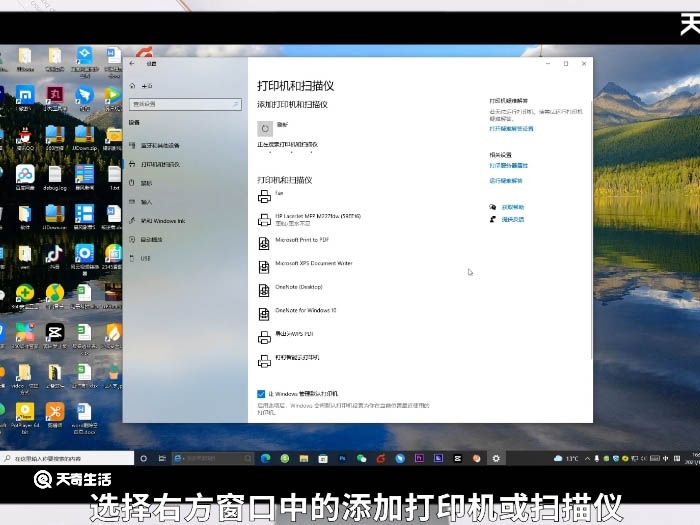Image resolution: width=700 pixels, height=525 pixels.
Task: Open Task View from the taskbar
Action: (162, 458)
